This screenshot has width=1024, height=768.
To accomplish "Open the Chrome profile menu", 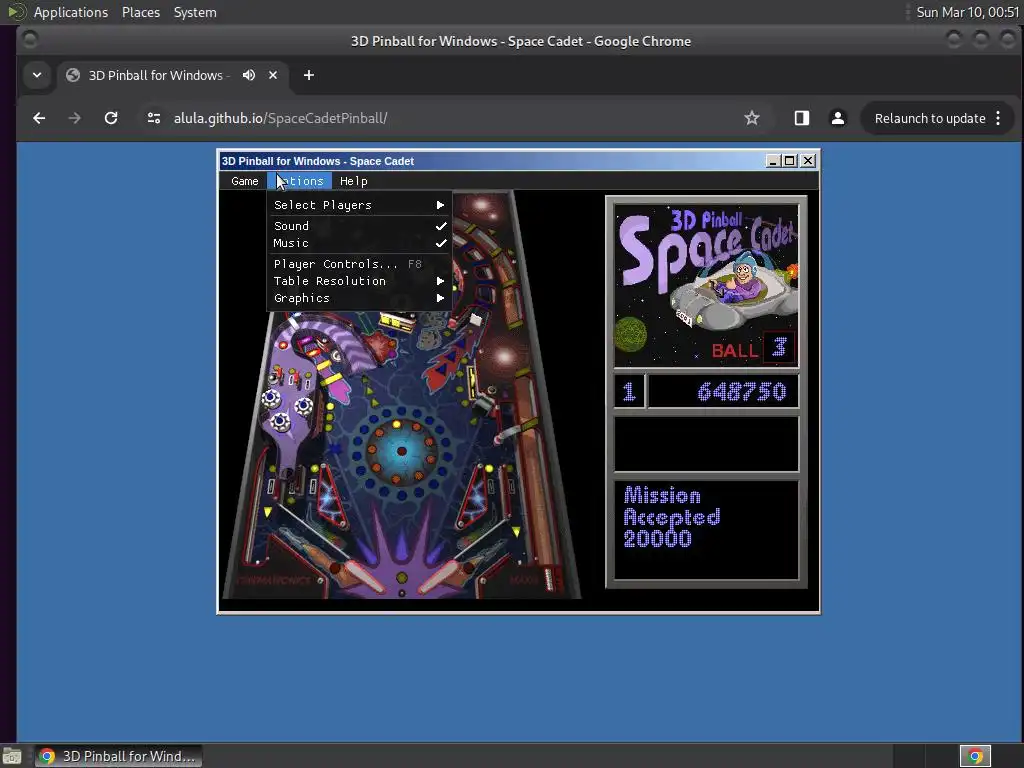I will pos(838,118).
